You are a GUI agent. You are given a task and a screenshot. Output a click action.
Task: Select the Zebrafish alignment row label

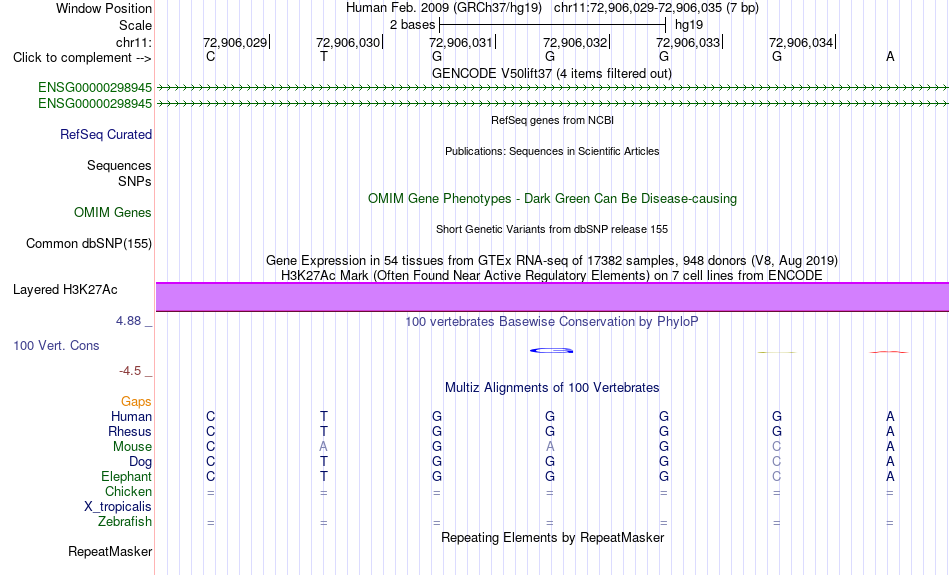(125, 521)
